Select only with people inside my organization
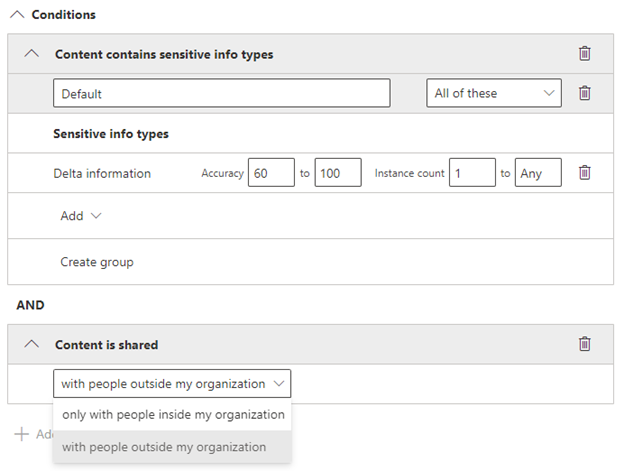Screen dimensions: 624x471 172,415
